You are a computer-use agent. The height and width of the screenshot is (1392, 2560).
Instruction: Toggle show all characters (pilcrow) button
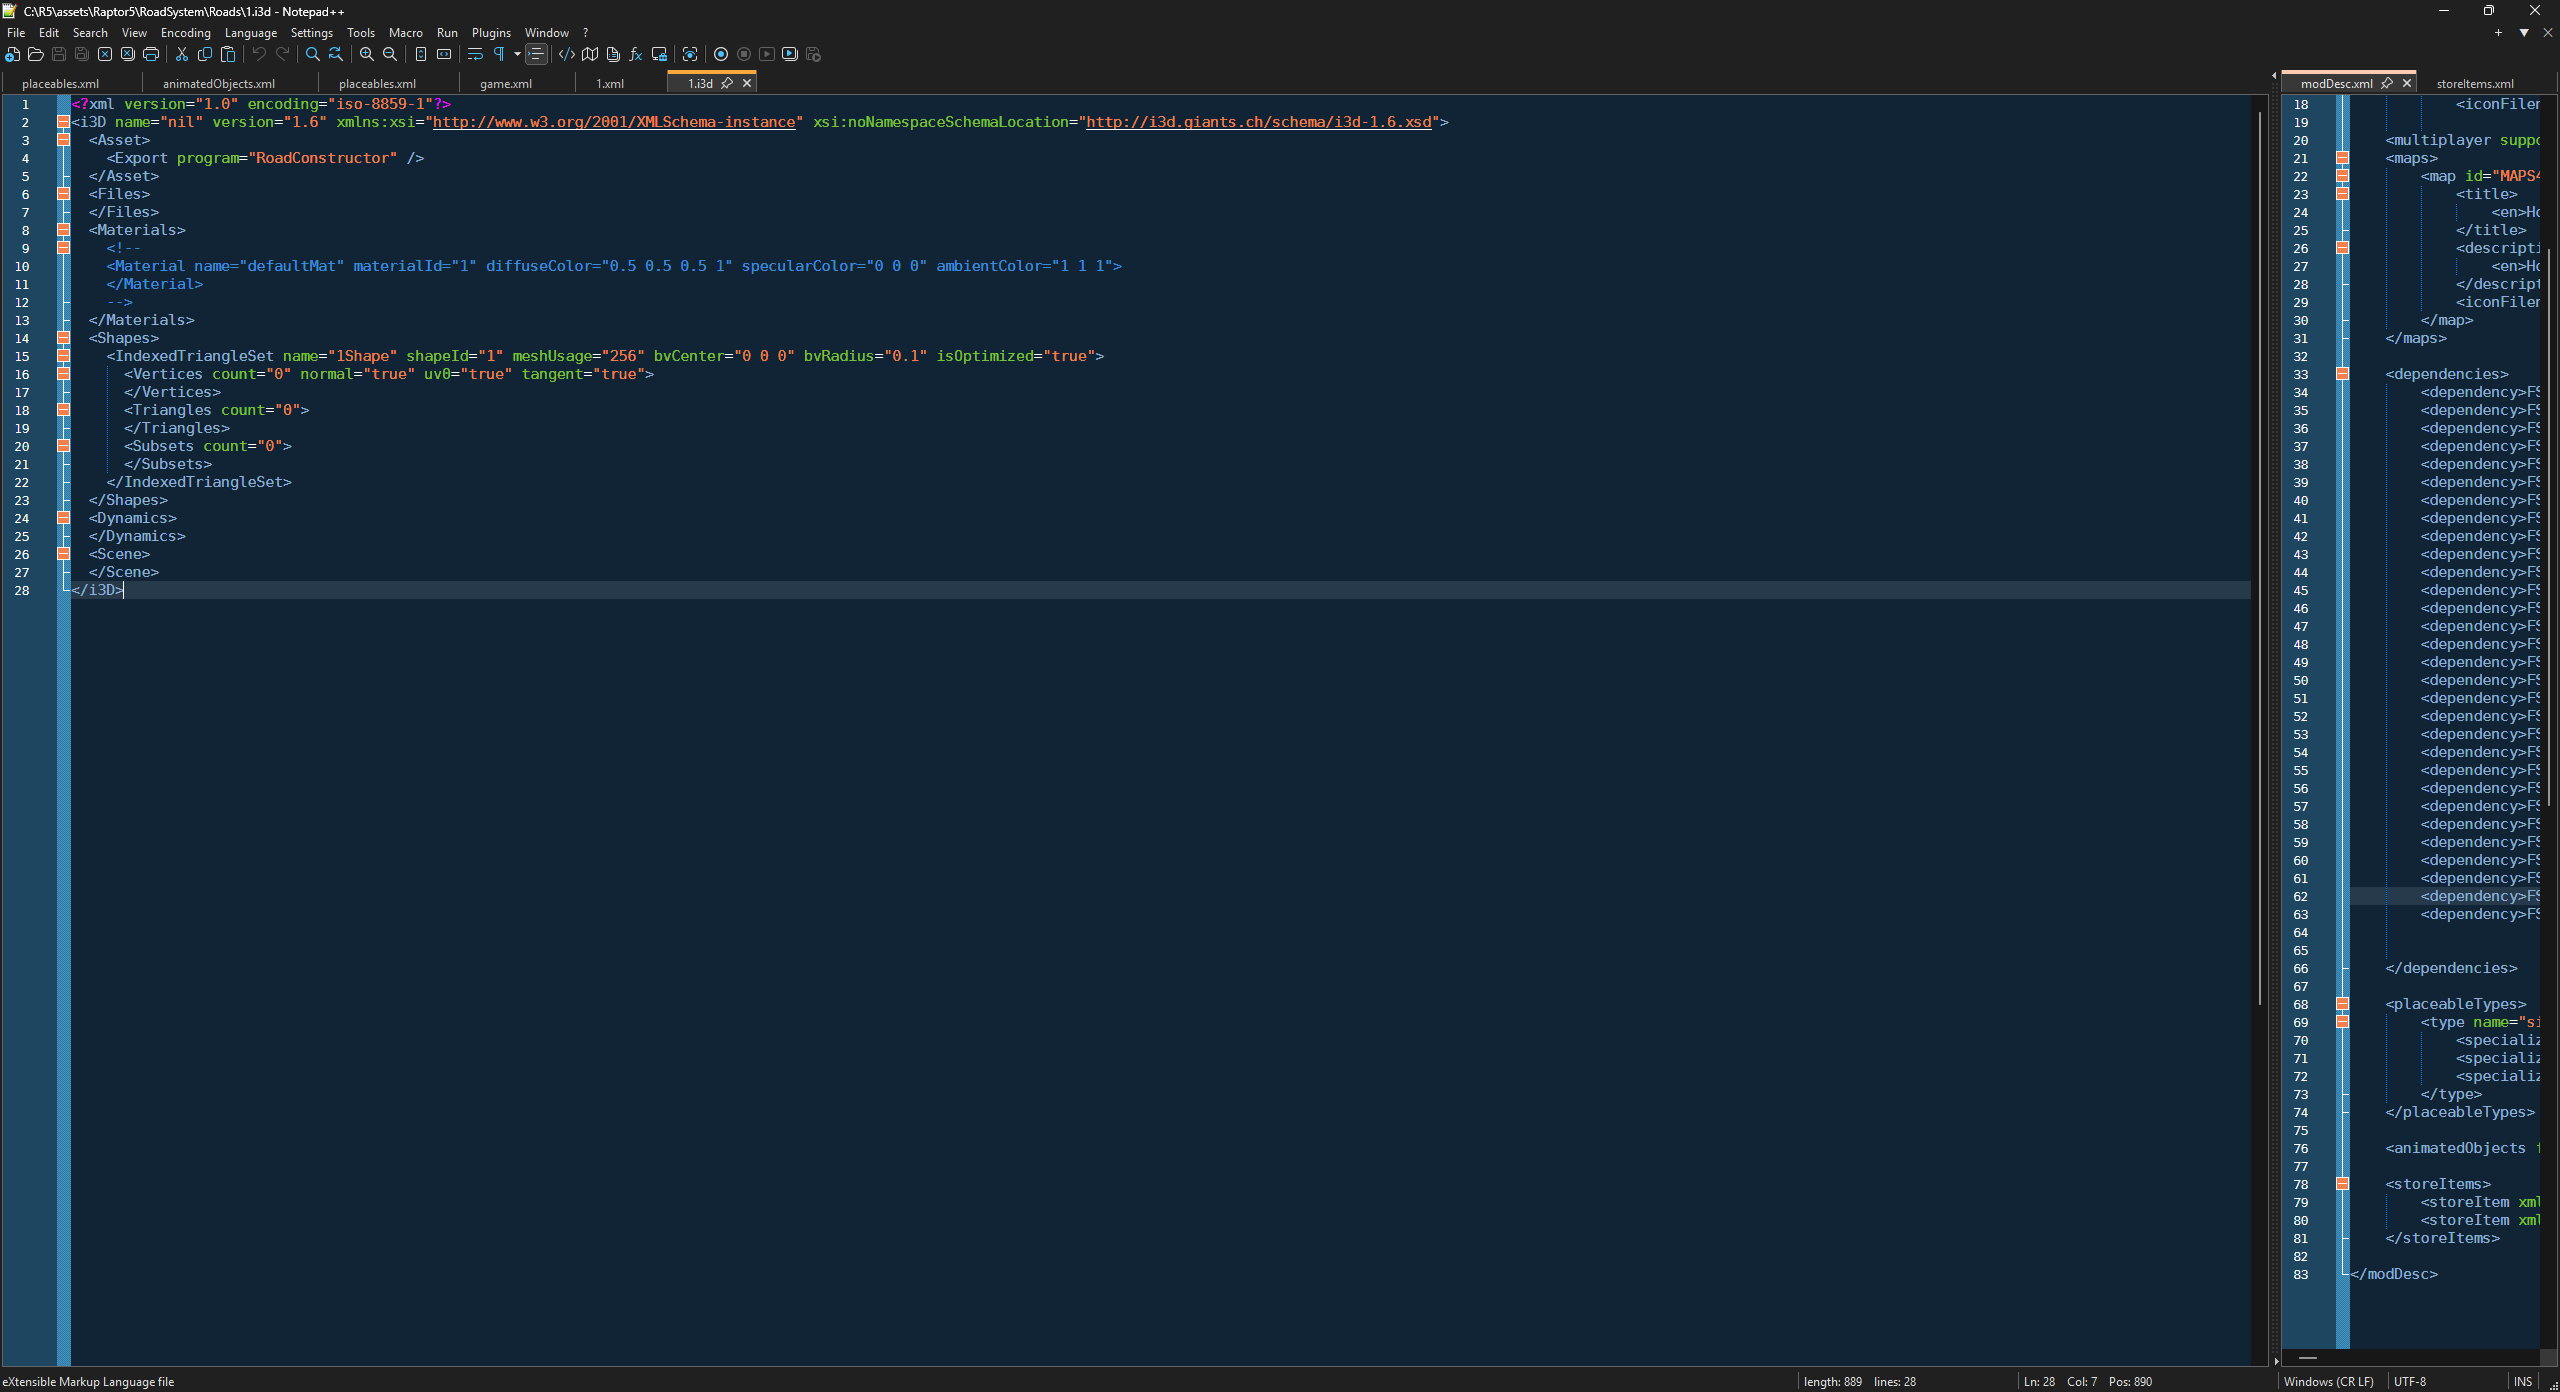point(499,54)
